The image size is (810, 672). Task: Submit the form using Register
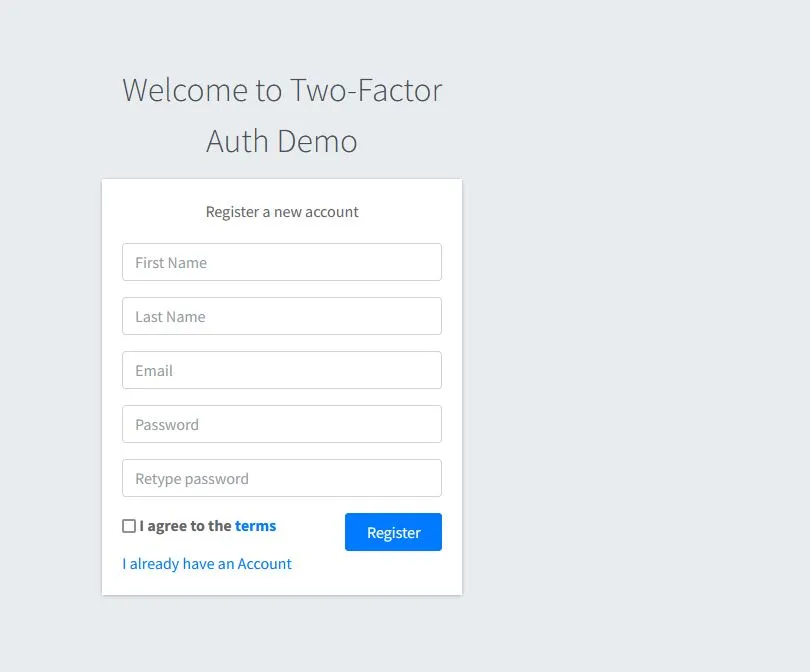[392, 532]
